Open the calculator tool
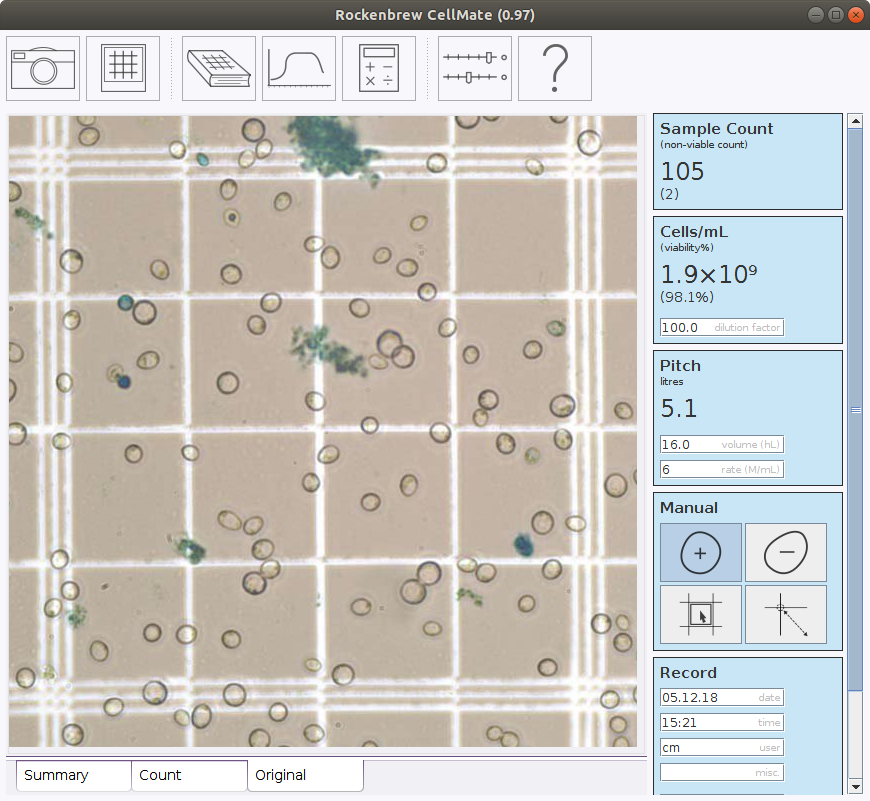This screenshot has height=801, width=870. coord(379,68)
